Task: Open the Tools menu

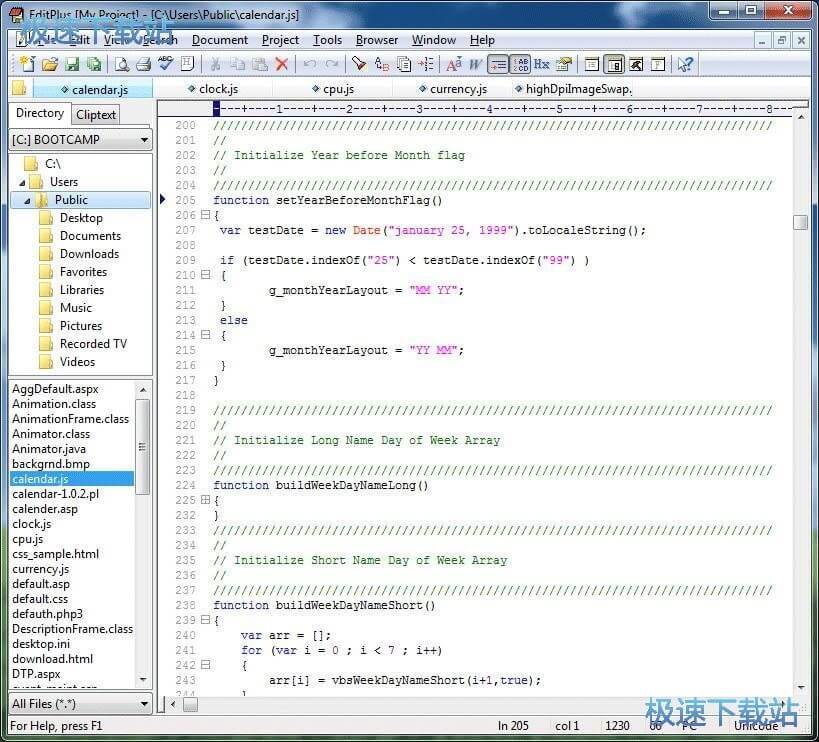Action: (327, 40)
